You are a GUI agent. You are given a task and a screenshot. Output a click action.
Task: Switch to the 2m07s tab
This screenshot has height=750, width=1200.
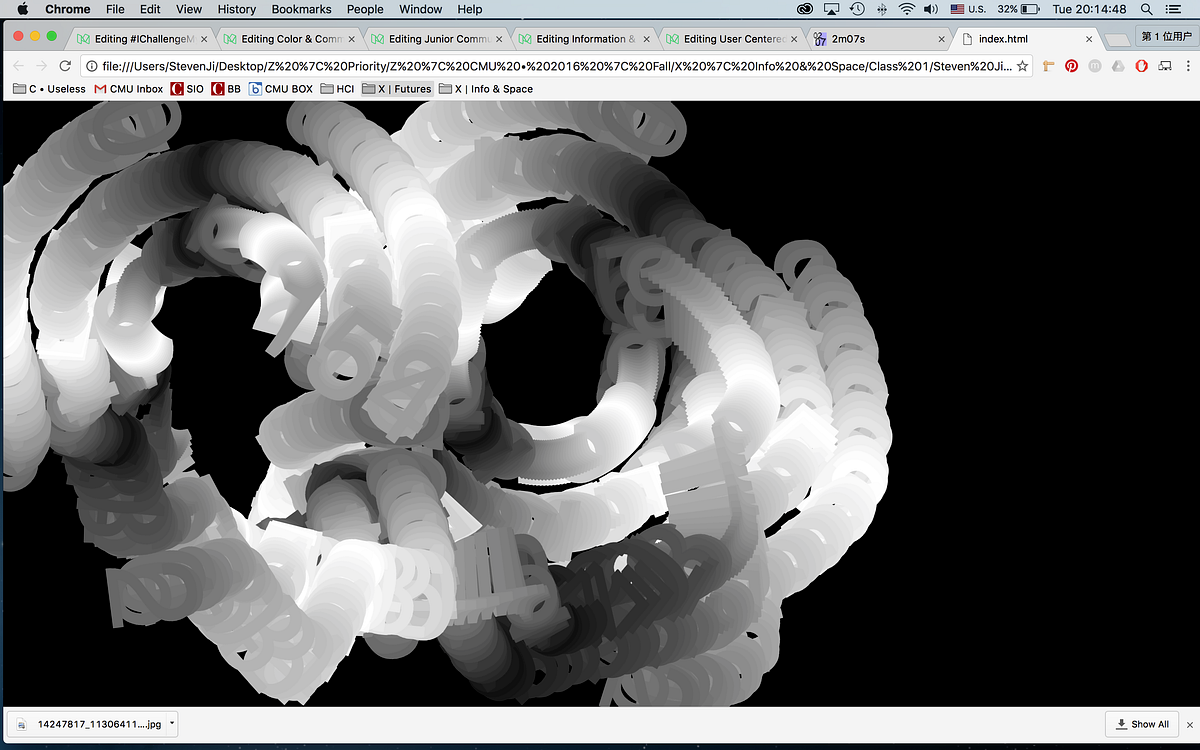tap(880, 39)
